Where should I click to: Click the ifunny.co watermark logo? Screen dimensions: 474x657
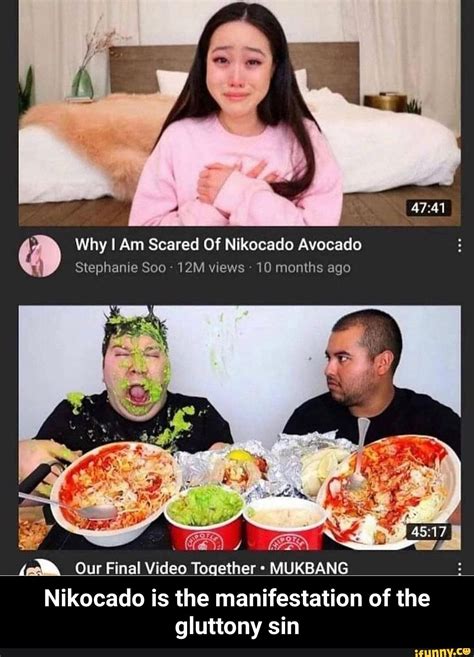(x=443, y=652)
